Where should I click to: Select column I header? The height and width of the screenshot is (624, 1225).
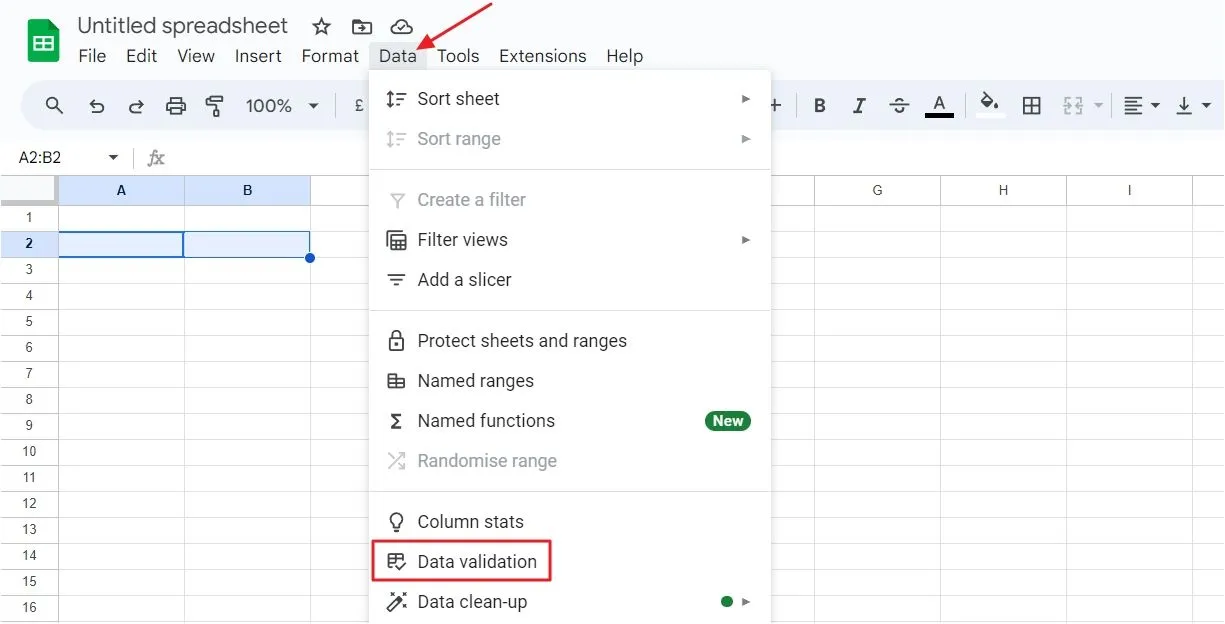(x=1129, y=190)
